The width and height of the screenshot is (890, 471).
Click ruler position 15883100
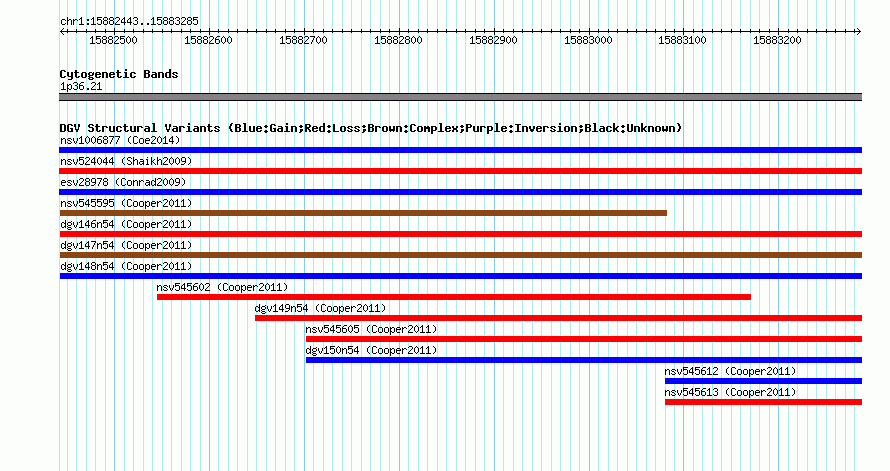pyautogui.click(x=682, y=40)
